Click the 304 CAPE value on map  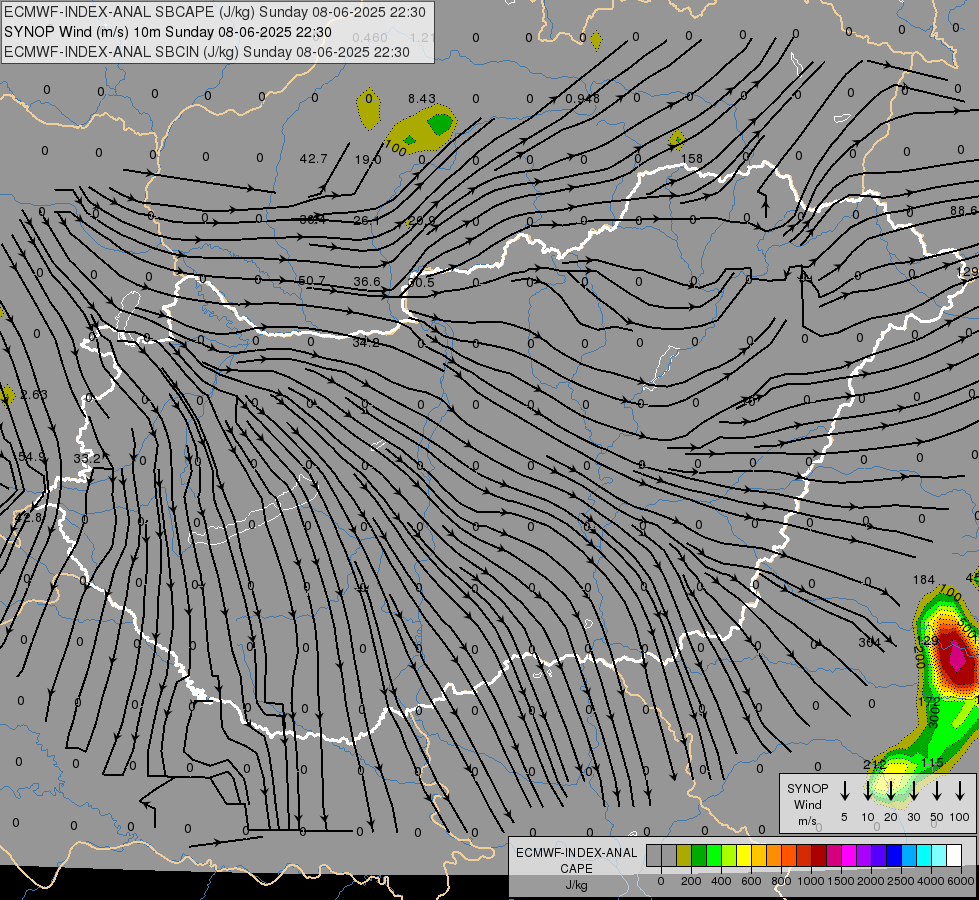[x=869, y=642]
